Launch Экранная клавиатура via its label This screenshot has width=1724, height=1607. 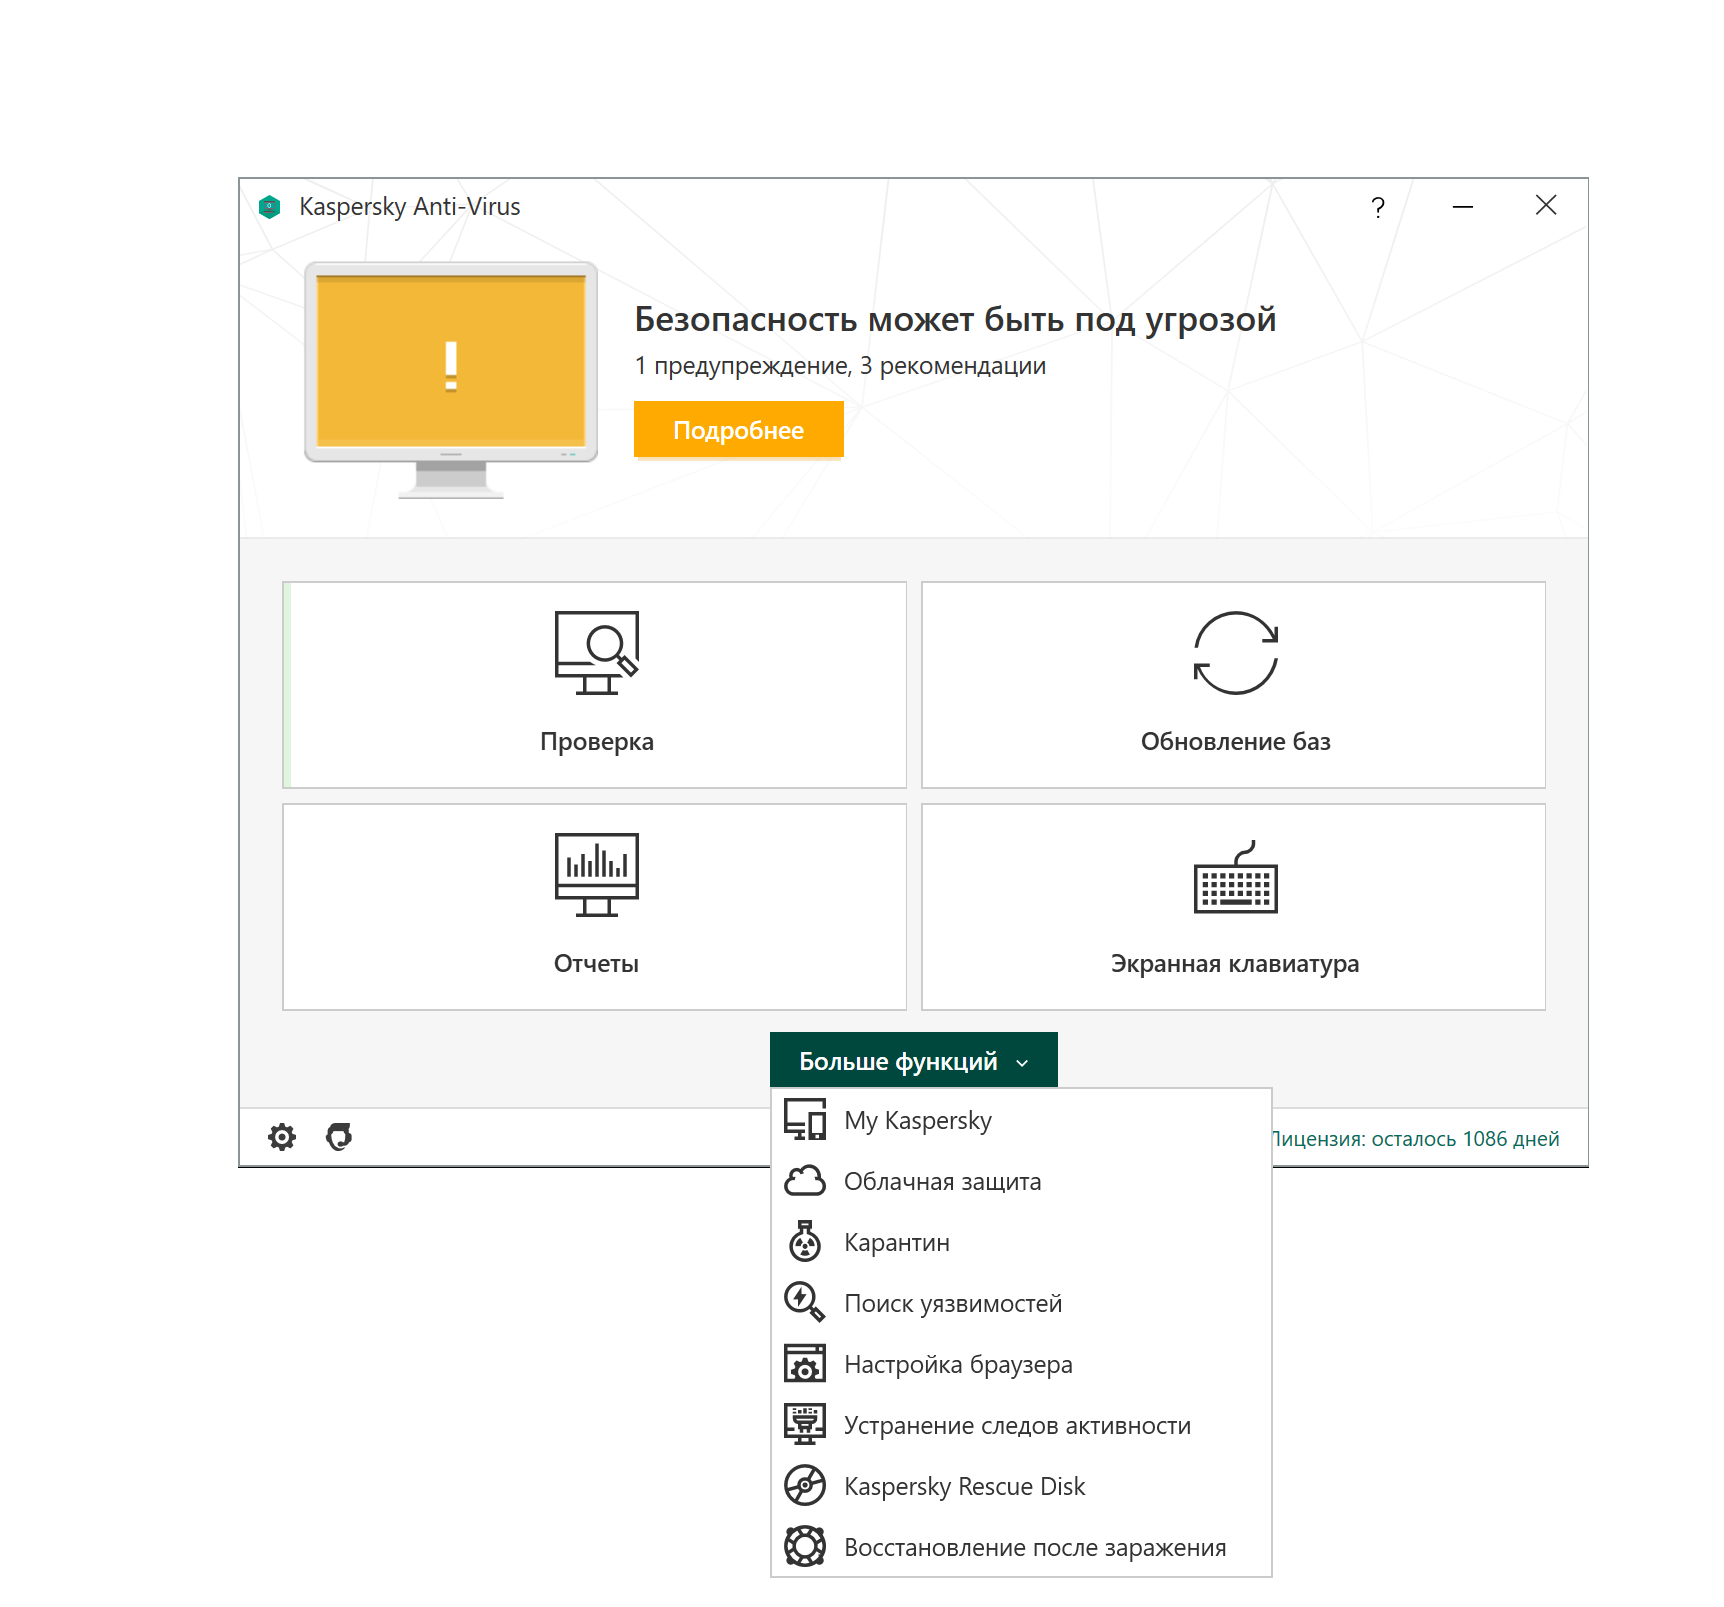(1236, 964)
